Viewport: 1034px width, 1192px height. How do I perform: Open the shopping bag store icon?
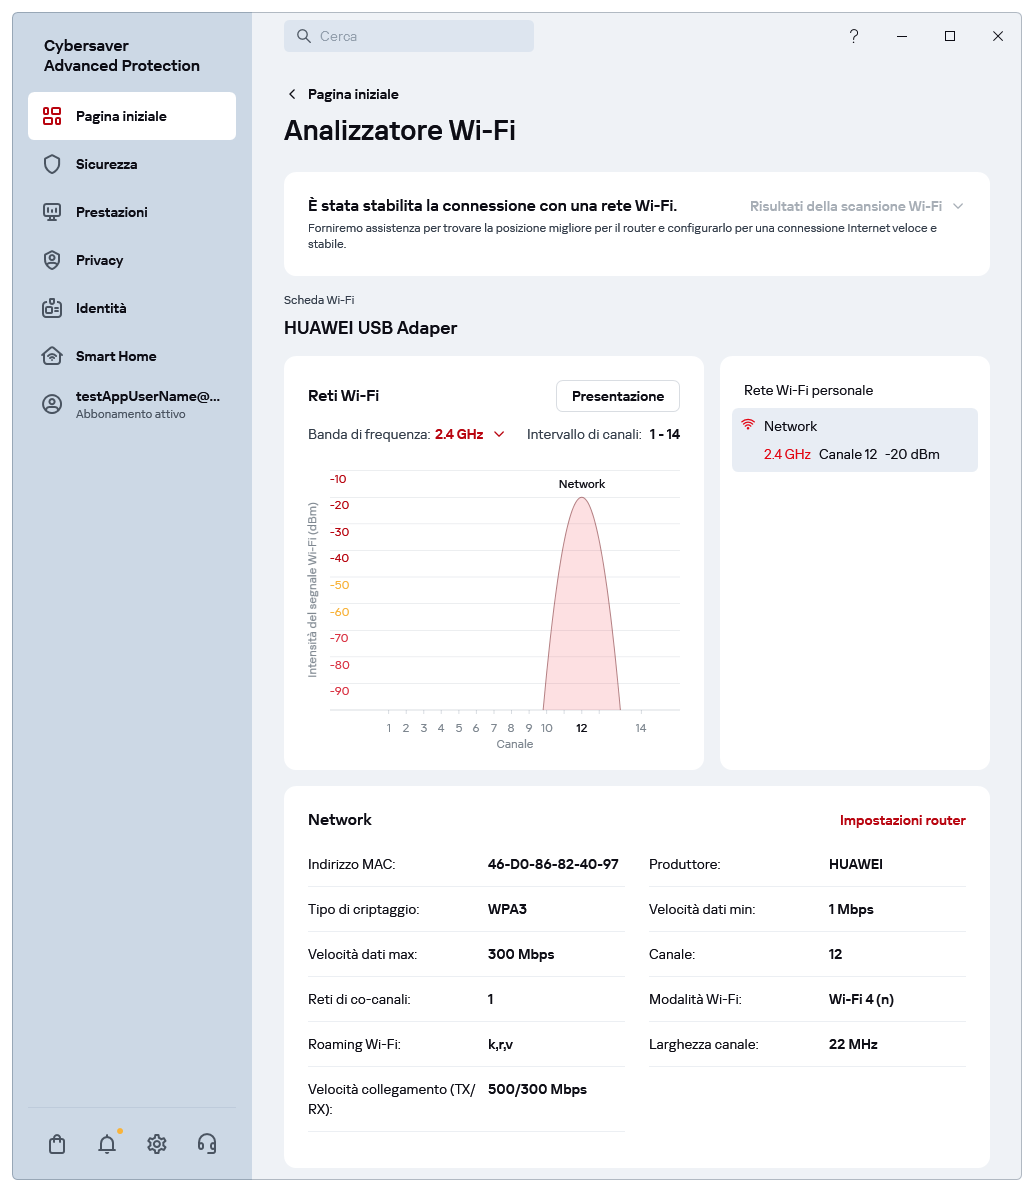coord(57,1143)
